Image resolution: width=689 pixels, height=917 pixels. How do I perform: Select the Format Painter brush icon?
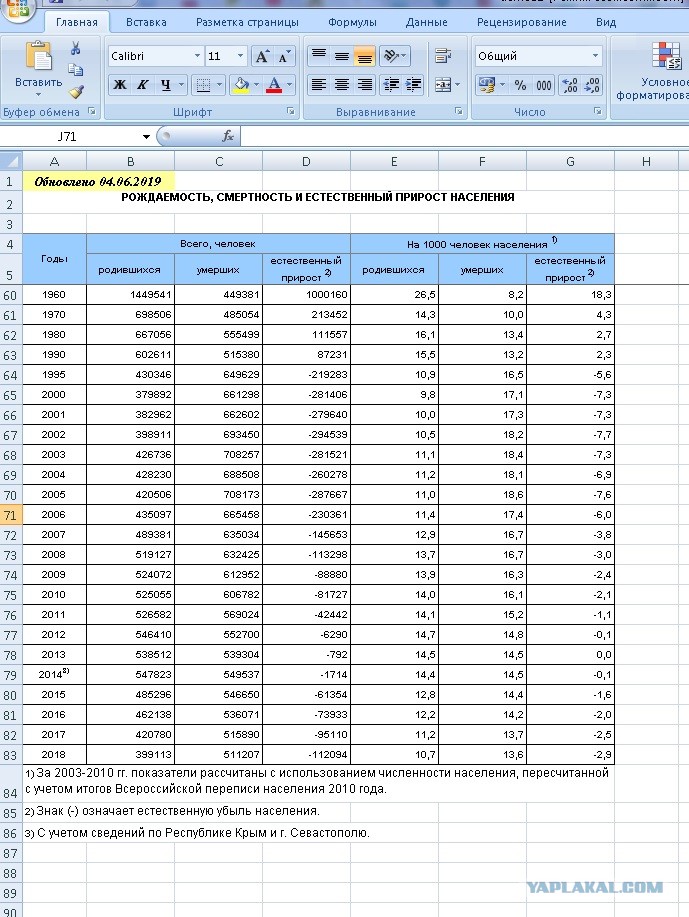click(76, 92)
